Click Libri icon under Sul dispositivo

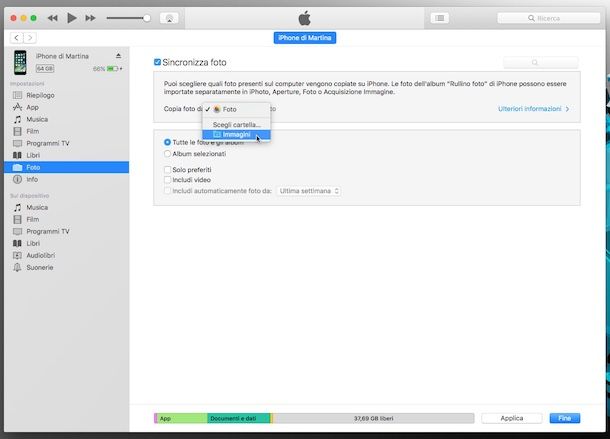click(18, 243)
